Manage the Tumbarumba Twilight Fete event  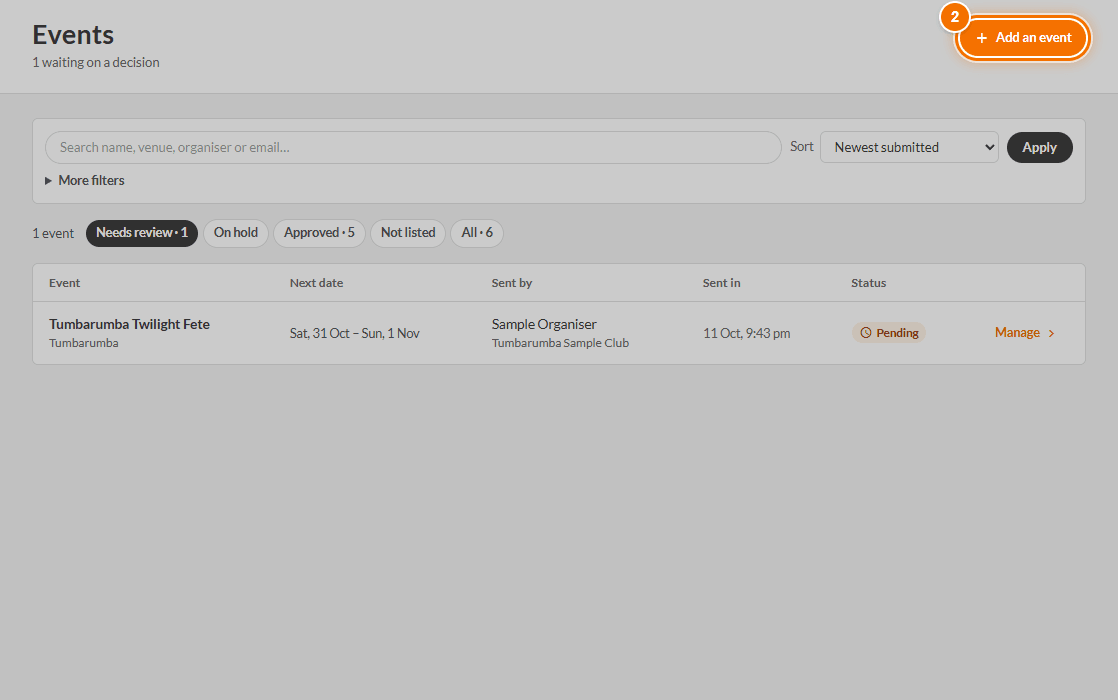point(1025,333)
